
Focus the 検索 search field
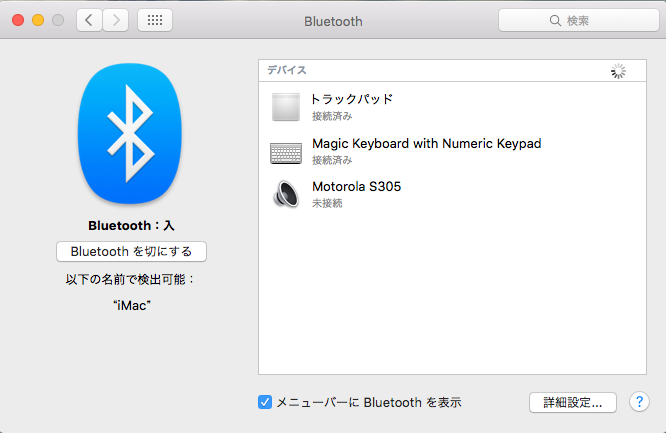(579, 20)
